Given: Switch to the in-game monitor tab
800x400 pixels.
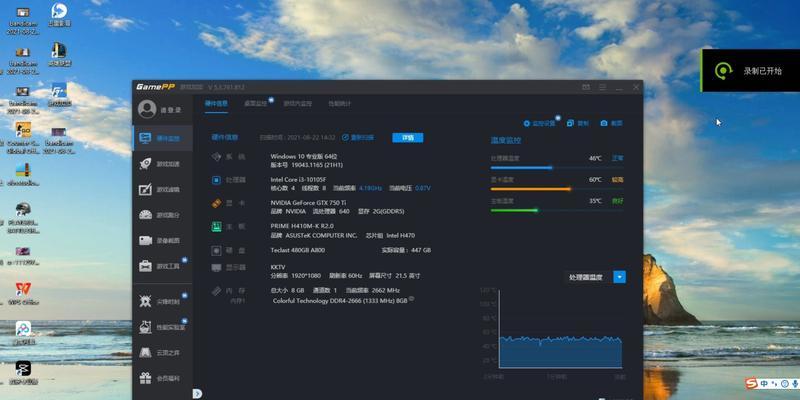Looking at the screenshot, I should (x=297, y=104).
